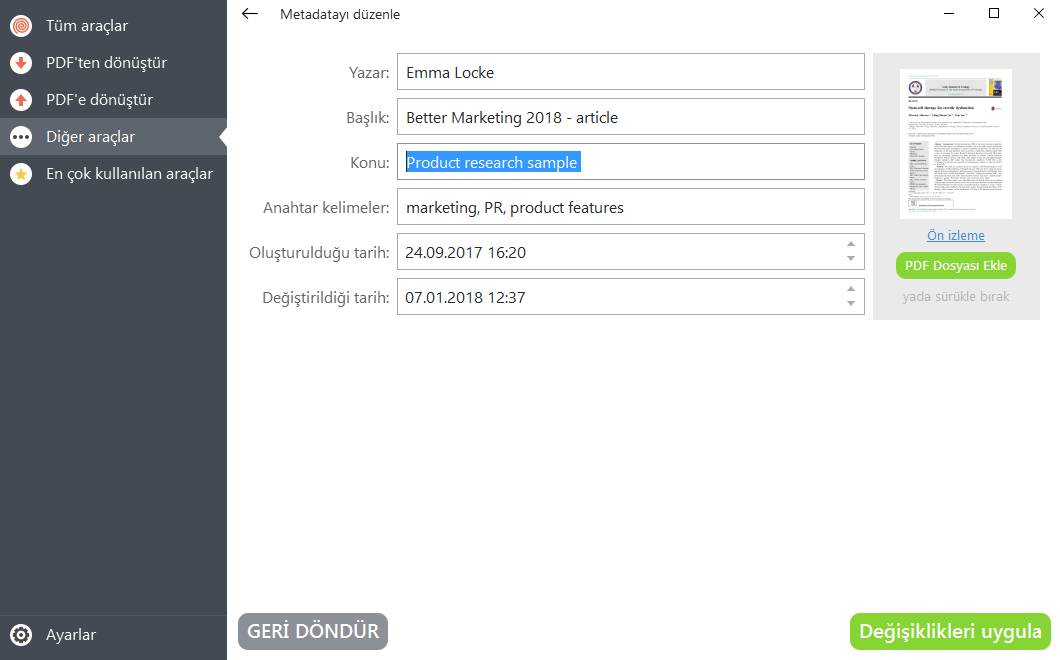Click the PDF Dosyası Ekle button

[955, 266]
